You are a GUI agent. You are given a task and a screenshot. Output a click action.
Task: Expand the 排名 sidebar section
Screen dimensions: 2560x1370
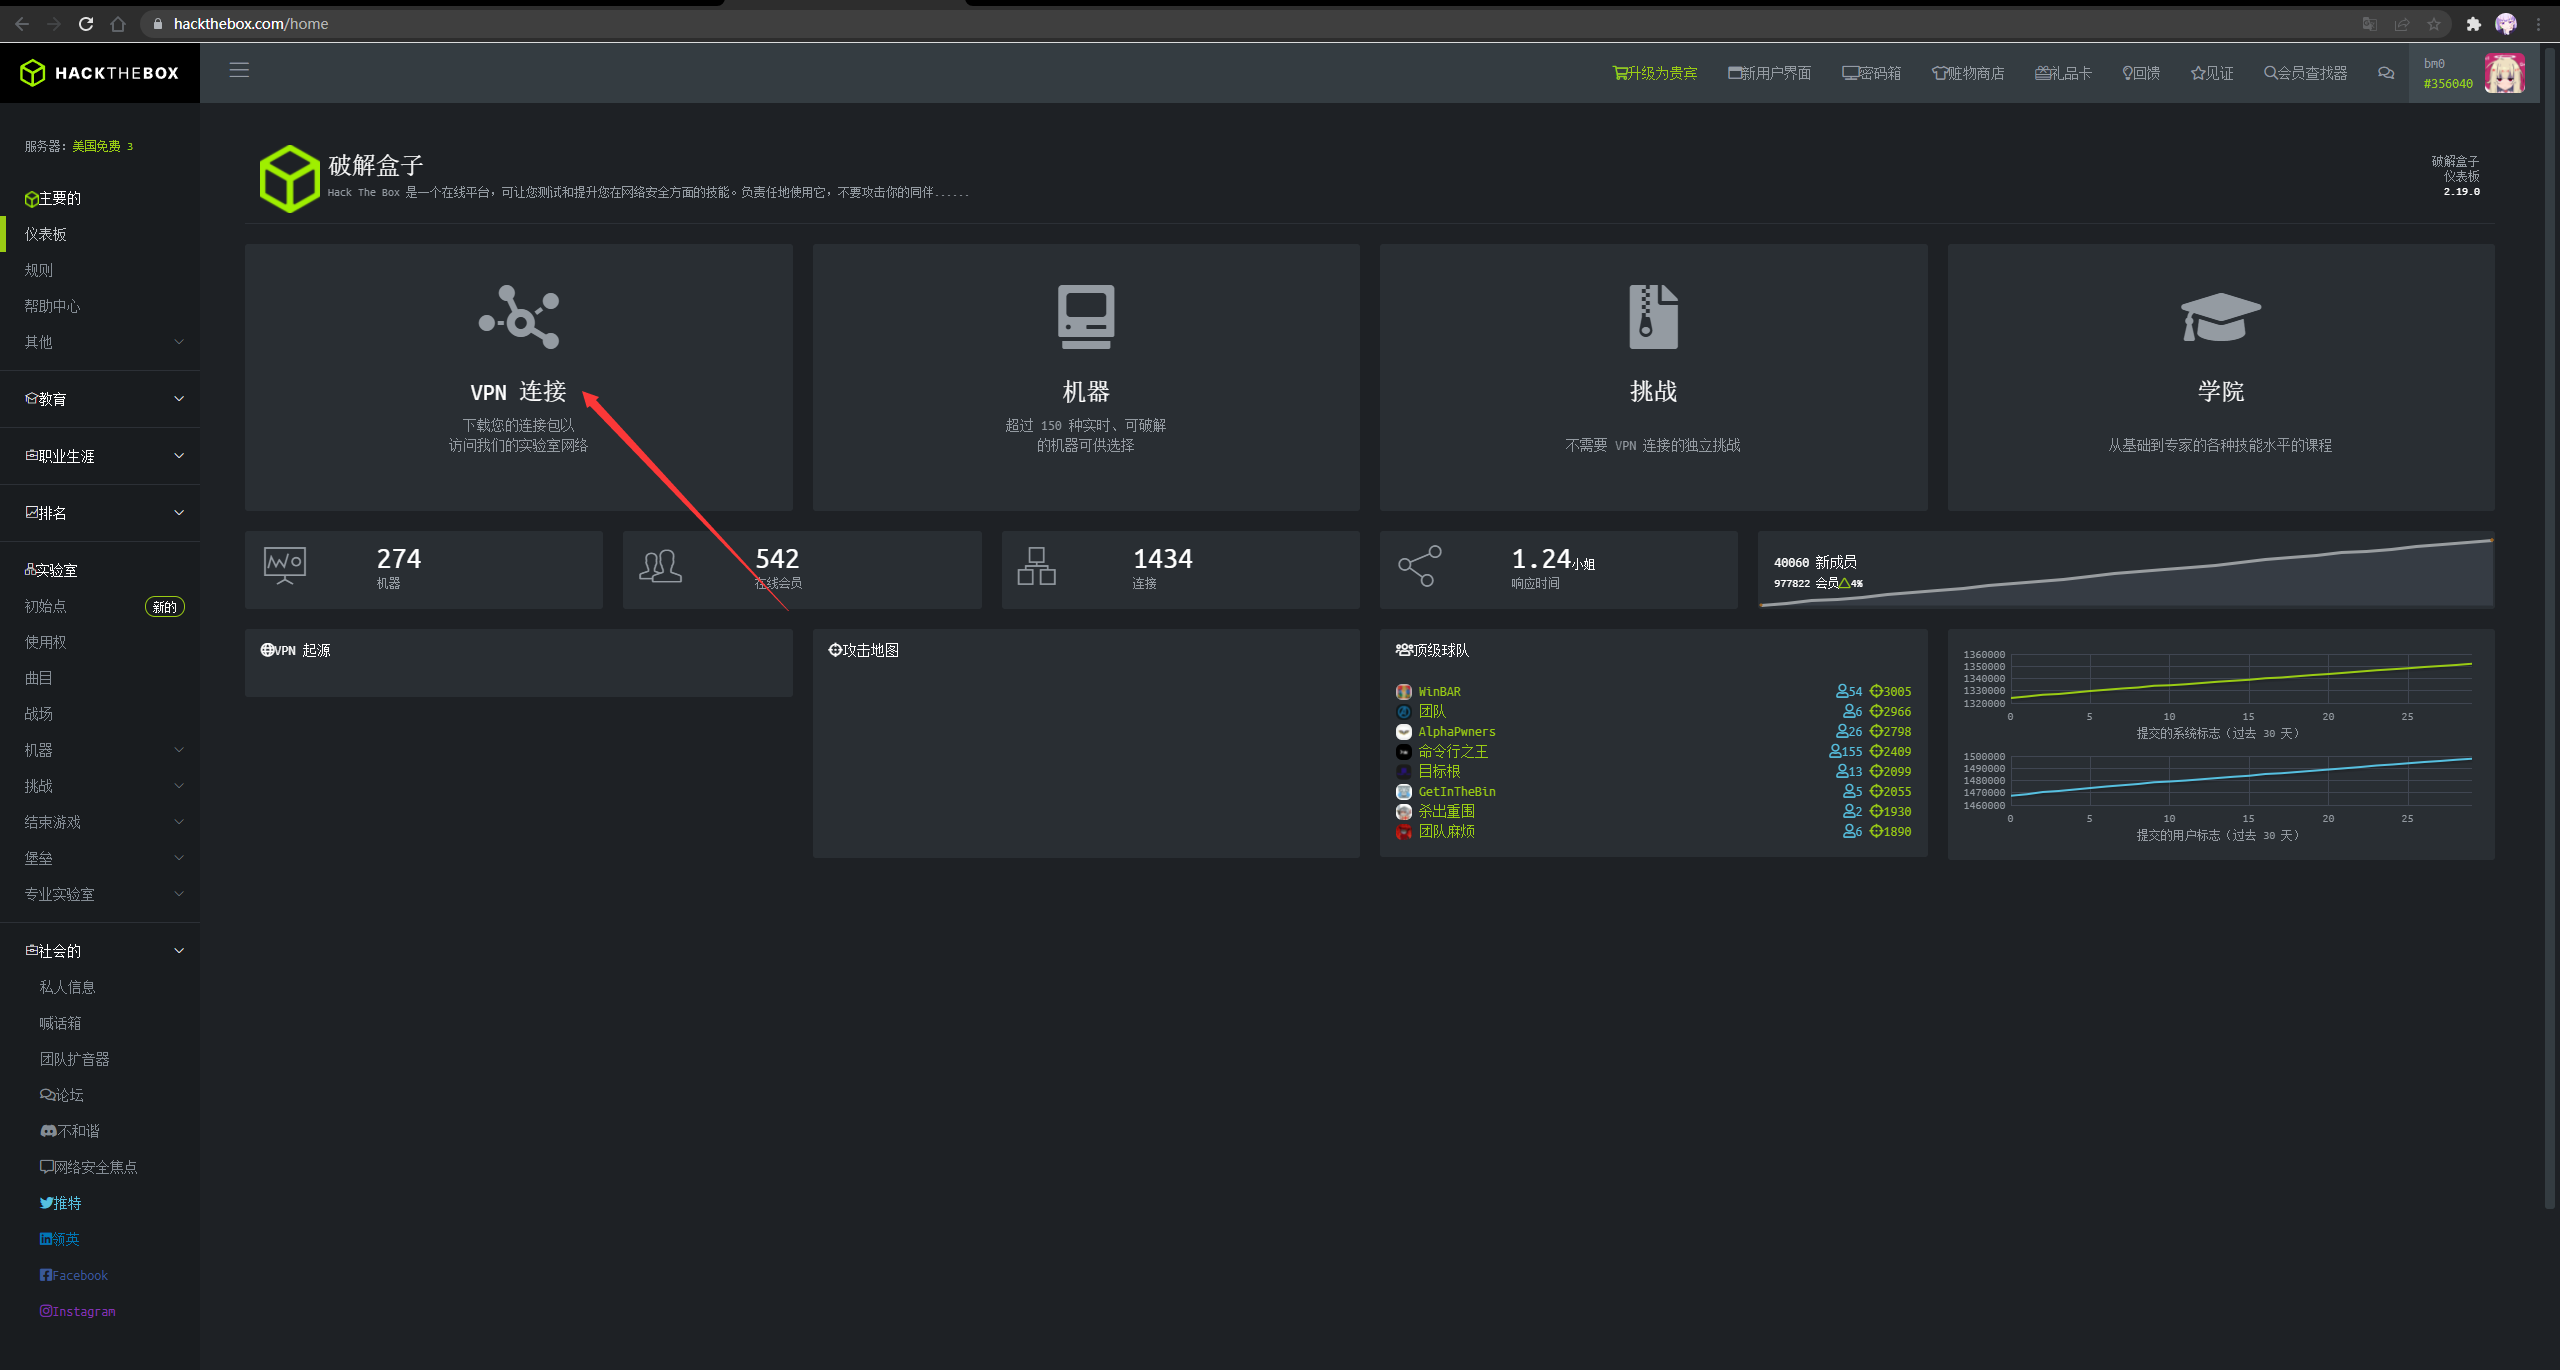coord(100,512)
